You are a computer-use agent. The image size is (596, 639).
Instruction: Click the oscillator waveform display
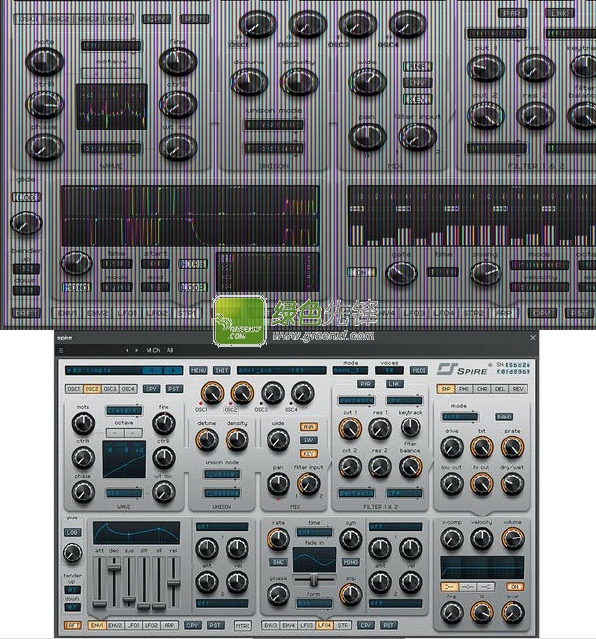click(124, 459)
